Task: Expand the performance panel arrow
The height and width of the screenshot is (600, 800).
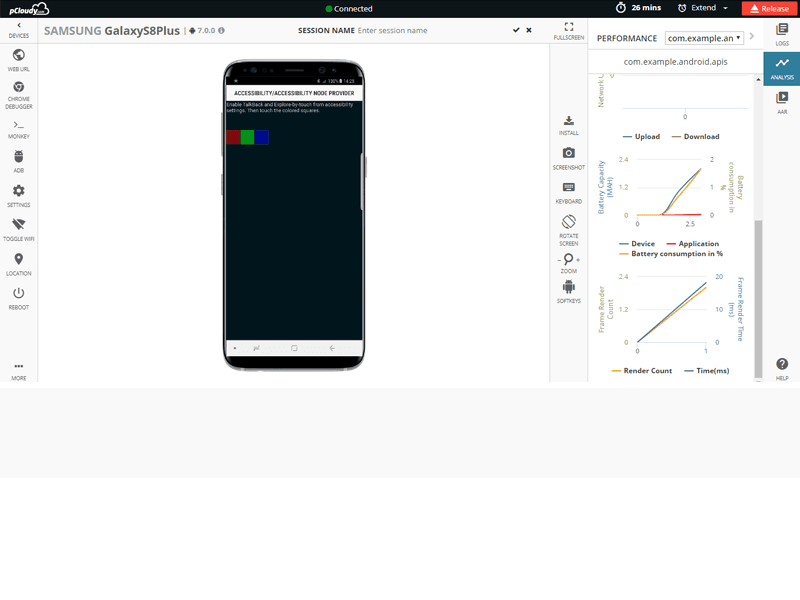Action: pos(752,36)
